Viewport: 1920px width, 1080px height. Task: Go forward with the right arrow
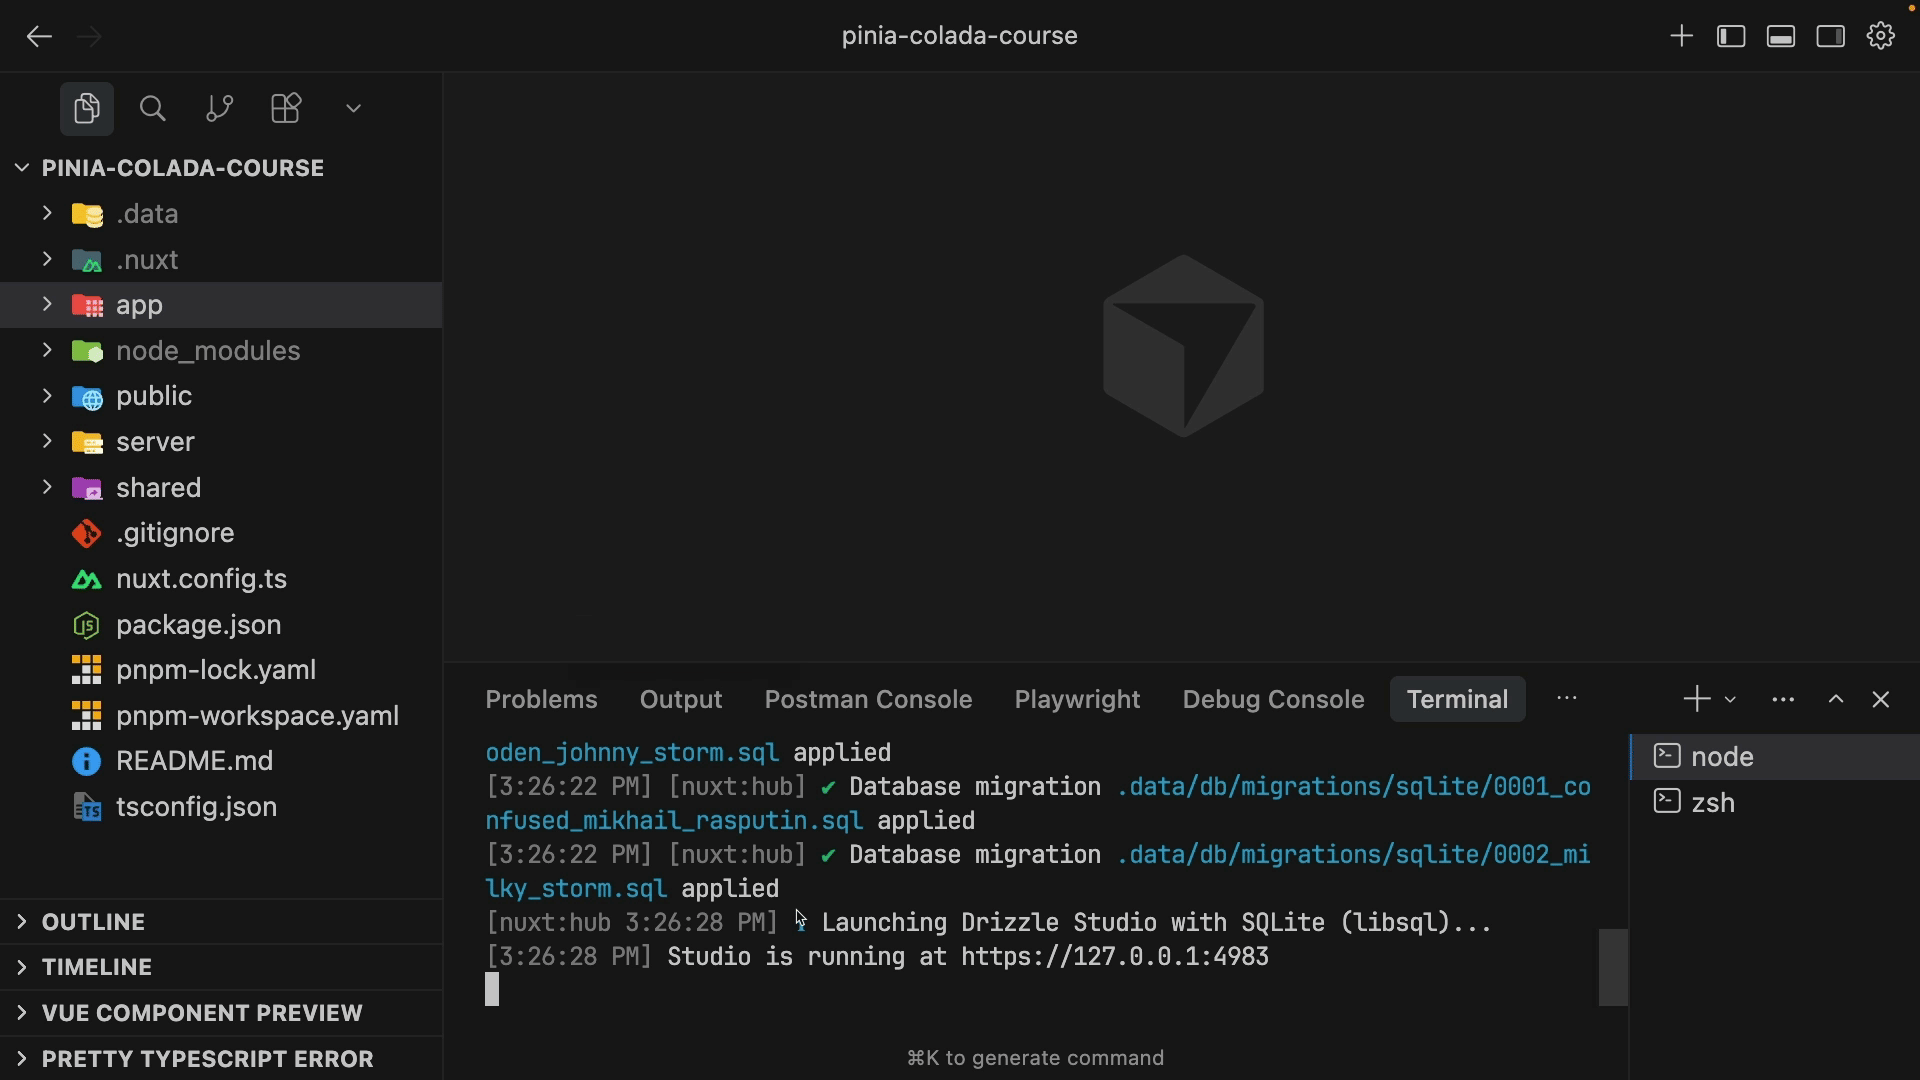coord(90,37)
